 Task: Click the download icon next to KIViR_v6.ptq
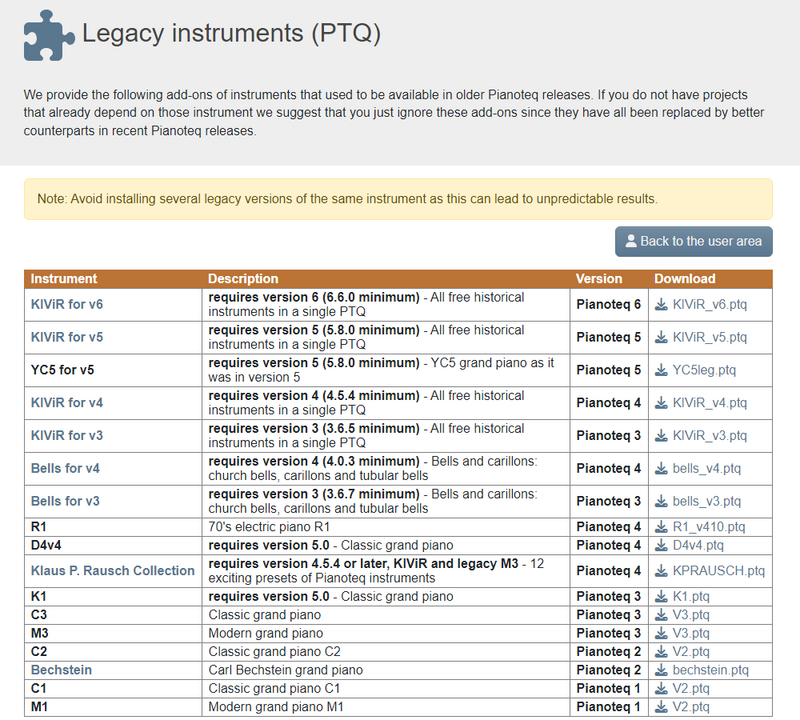[x=661, y=305]
